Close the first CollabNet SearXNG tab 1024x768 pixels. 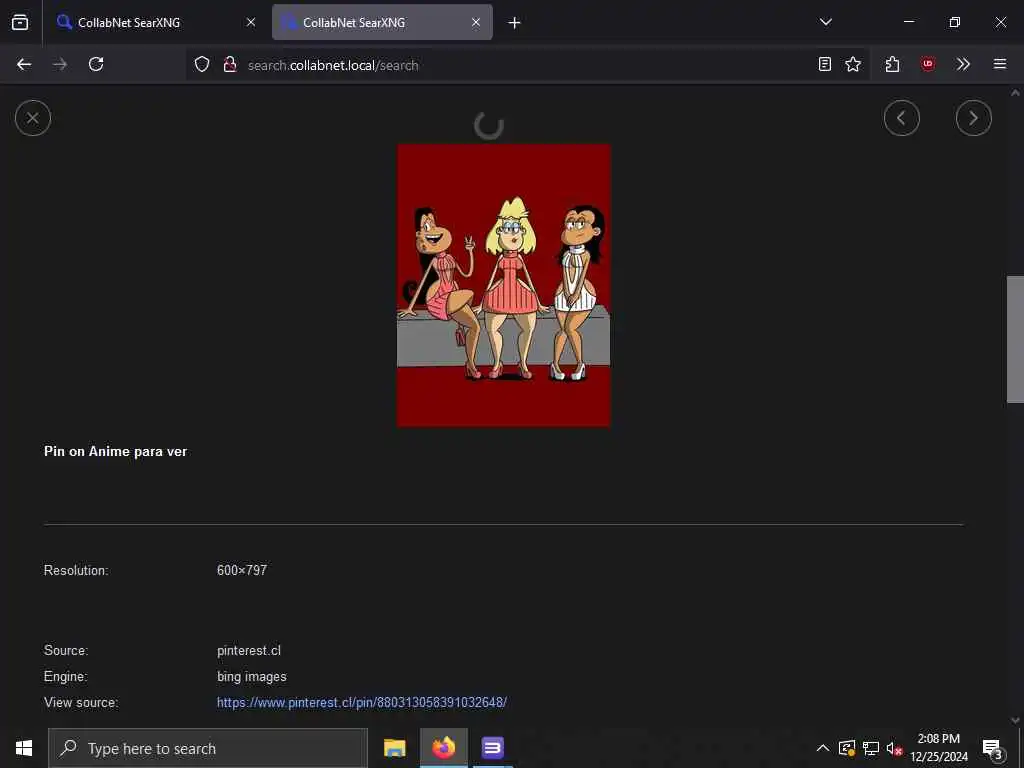pos(251,22)
